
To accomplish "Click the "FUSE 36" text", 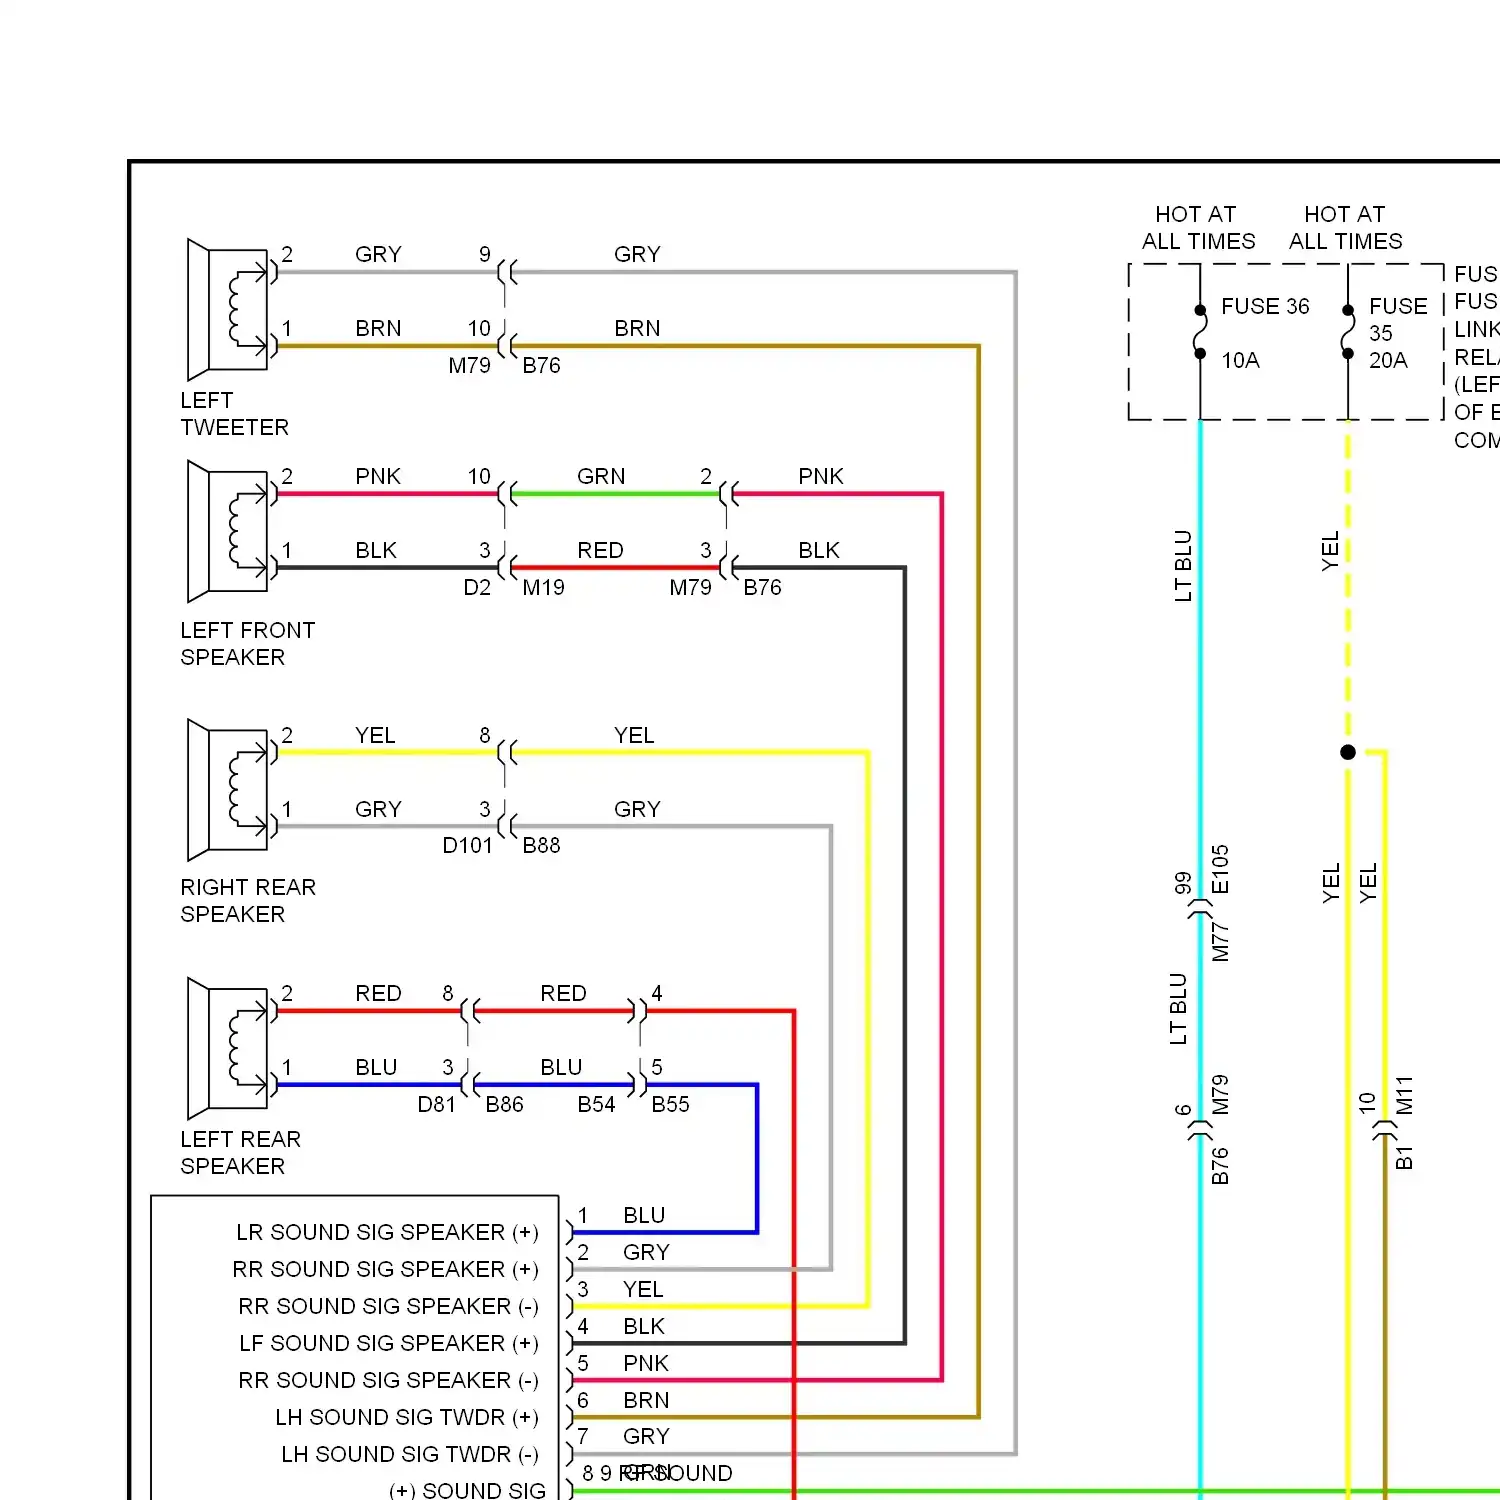I will coord(1265,306).
